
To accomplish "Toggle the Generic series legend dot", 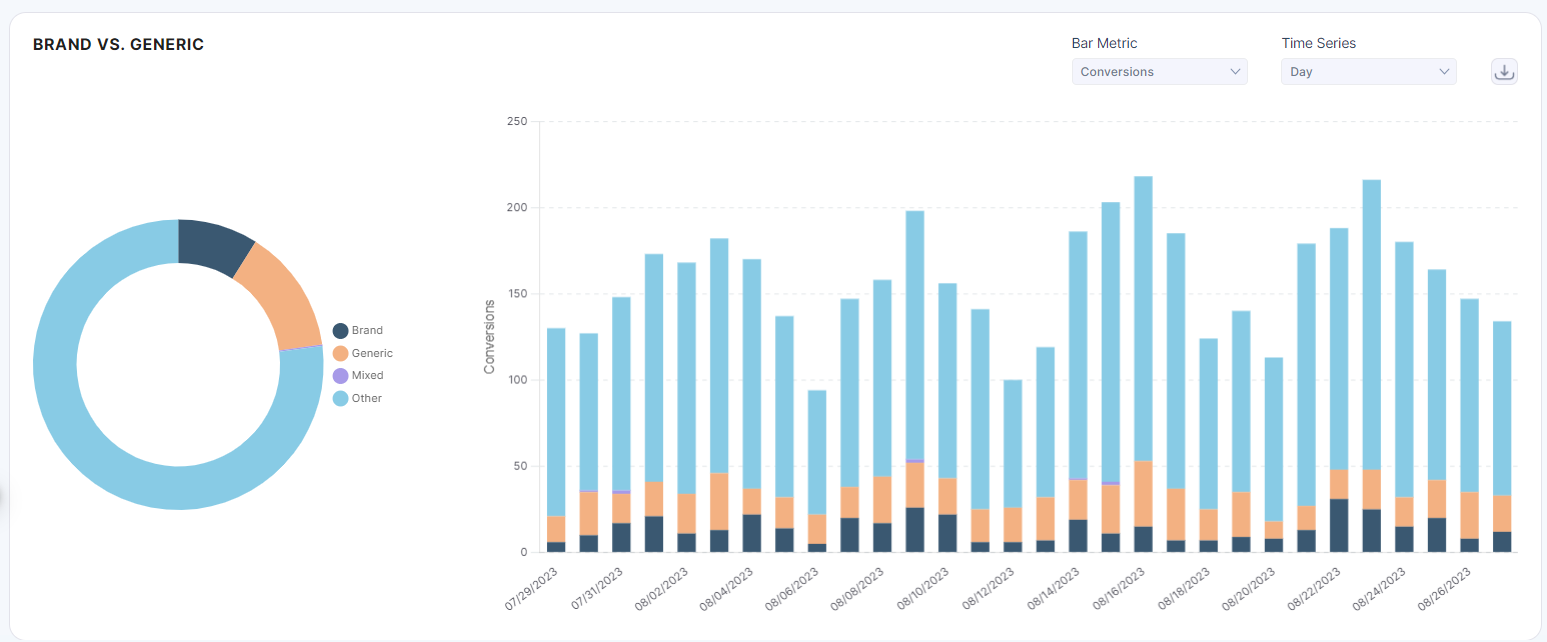I will coord(340,354).
